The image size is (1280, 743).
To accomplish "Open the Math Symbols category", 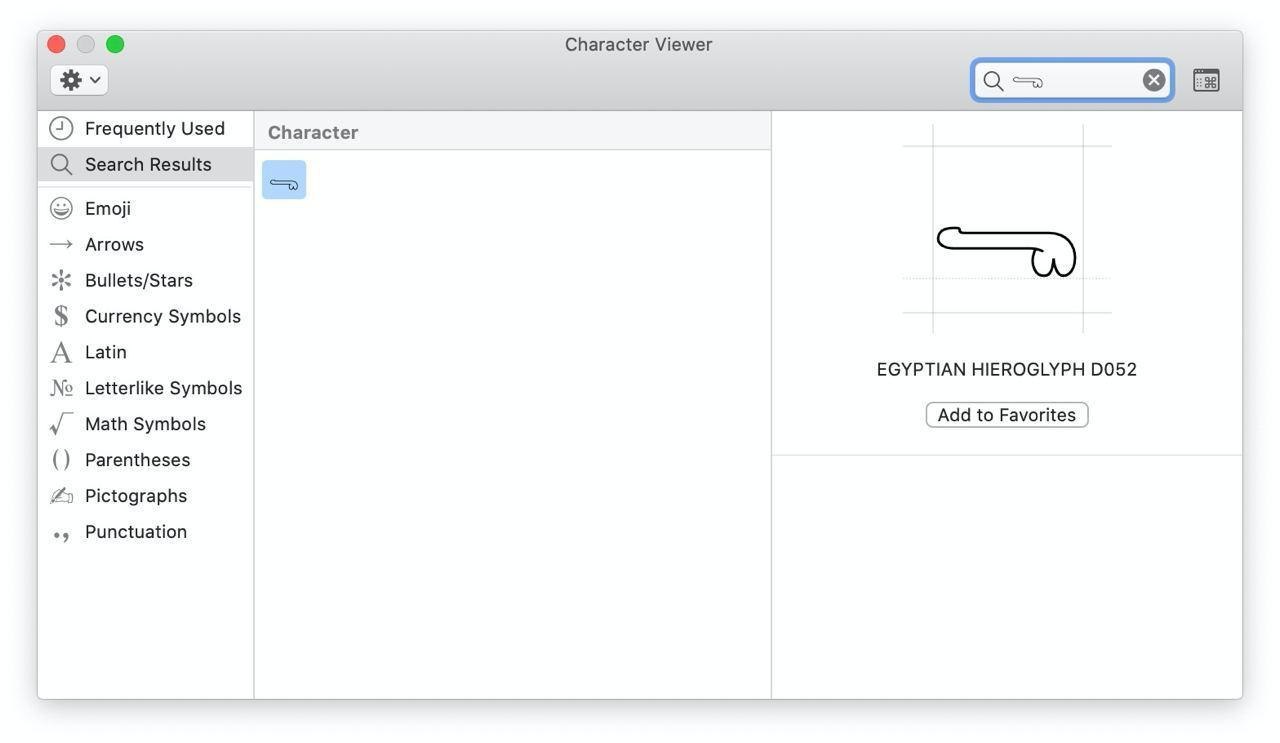I will 145,425.
